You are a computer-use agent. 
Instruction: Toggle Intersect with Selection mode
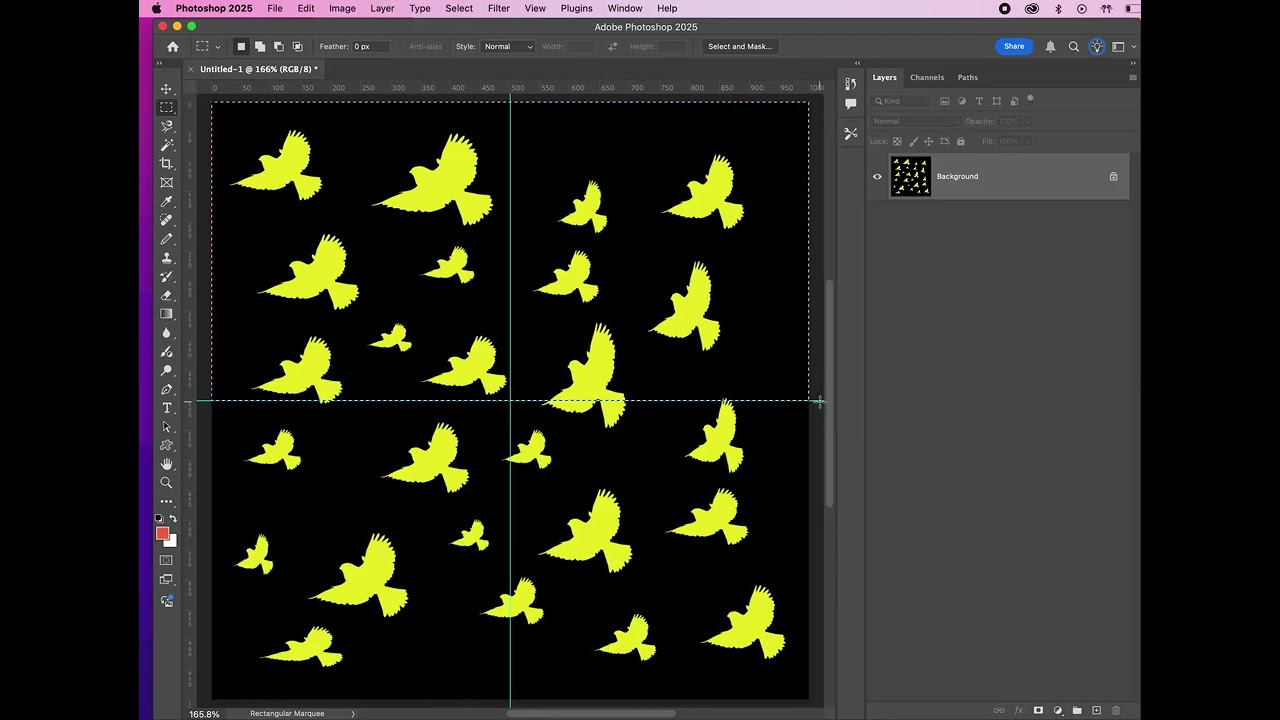coord(297,46)
